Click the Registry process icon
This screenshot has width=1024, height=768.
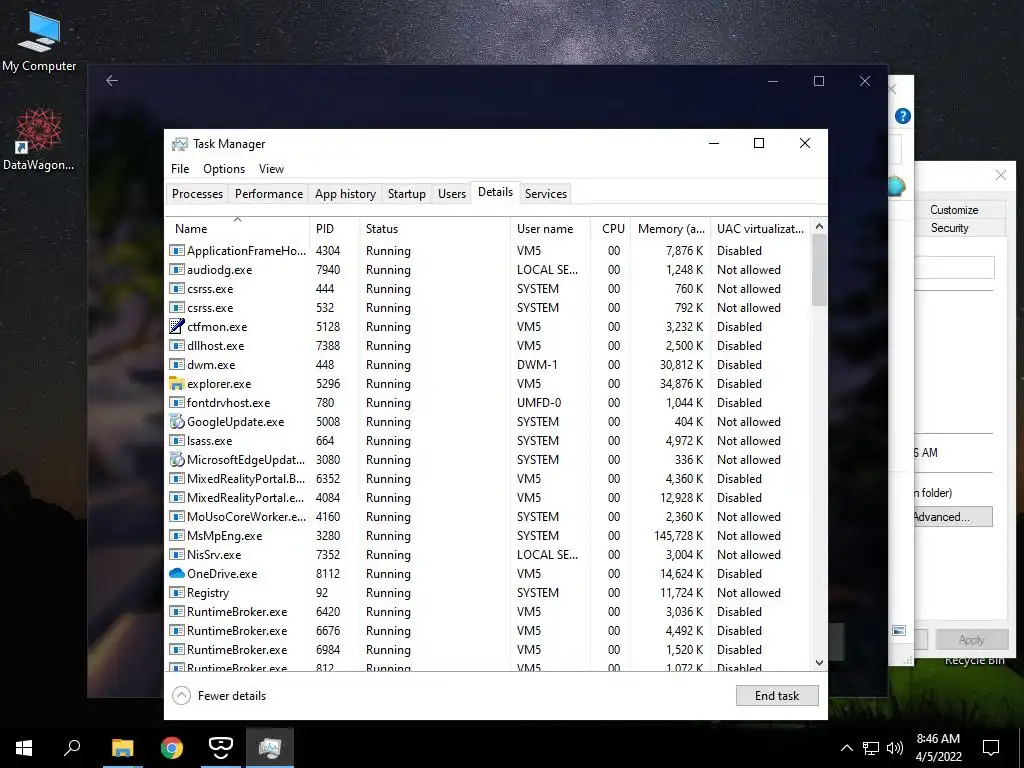(x=176, y=592)
